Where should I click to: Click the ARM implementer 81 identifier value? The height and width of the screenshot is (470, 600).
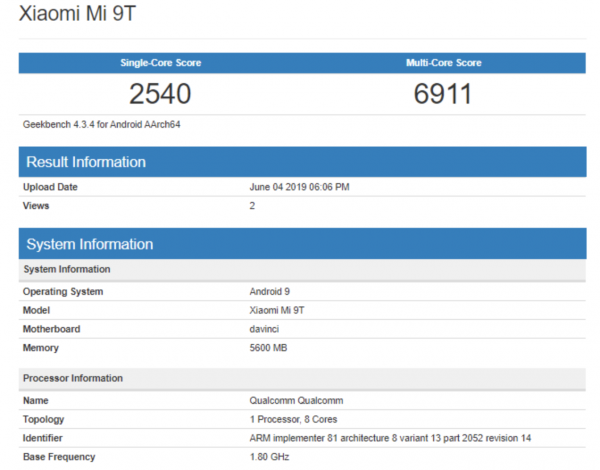pos(390,438)
